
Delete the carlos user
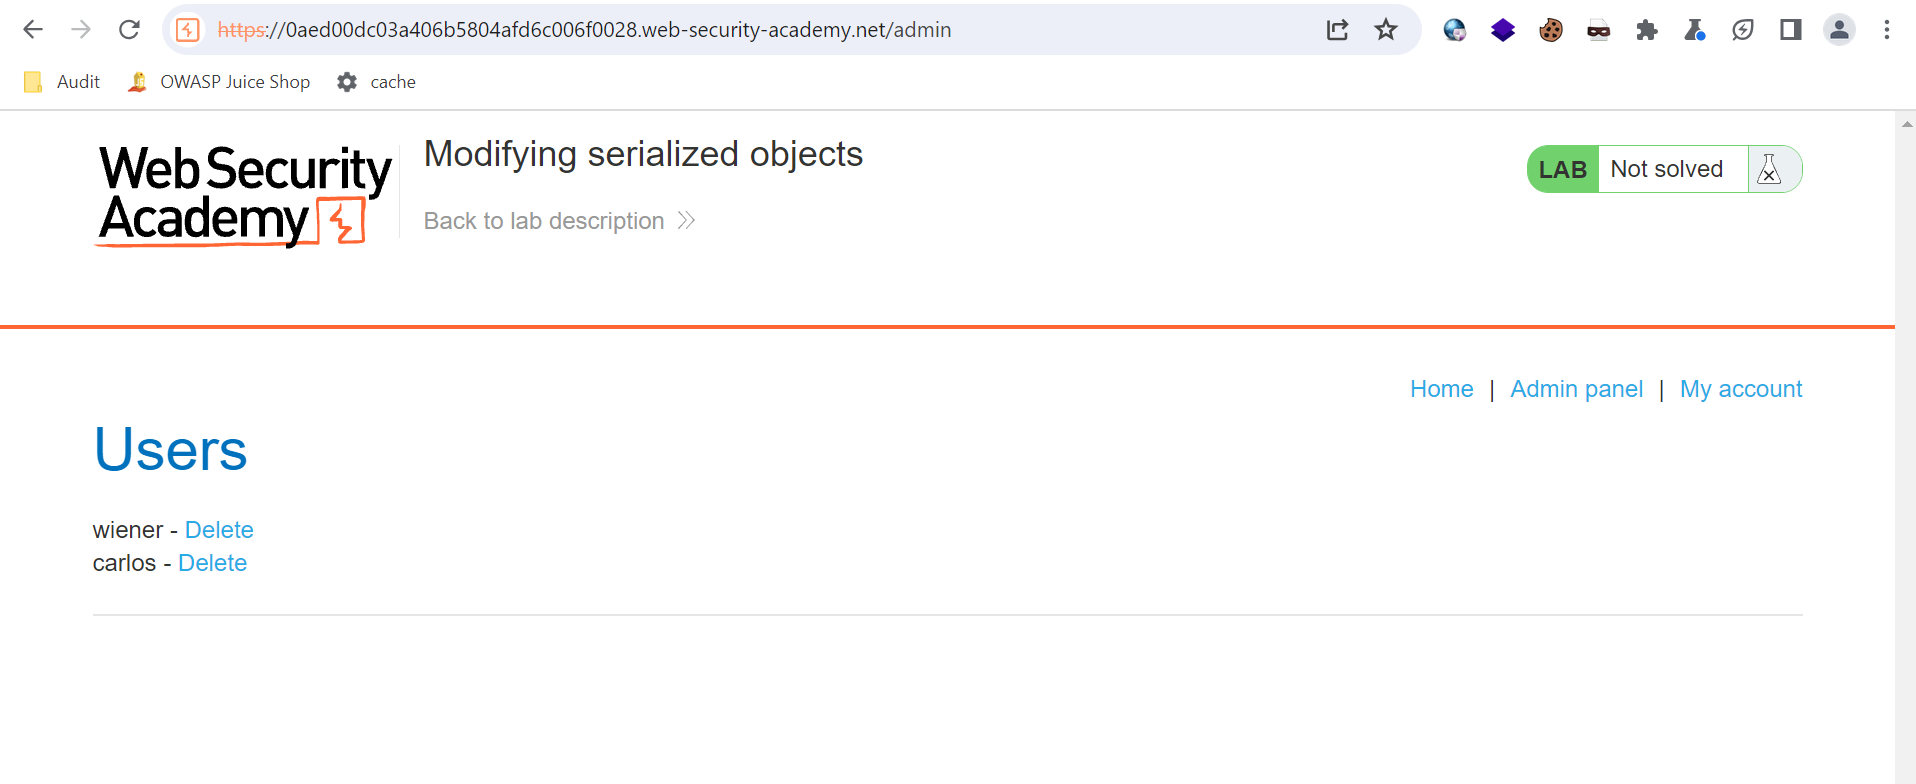[212, 563]
